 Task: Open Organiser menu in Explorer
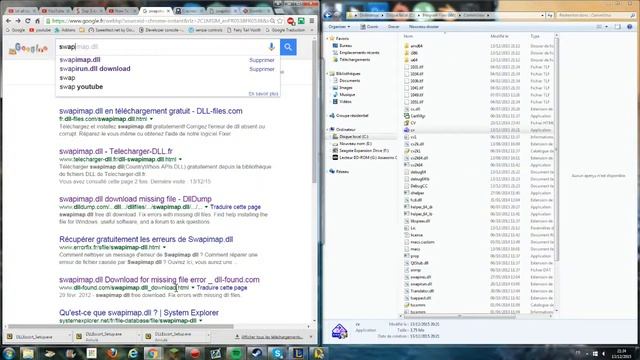[x=339, y=27]
